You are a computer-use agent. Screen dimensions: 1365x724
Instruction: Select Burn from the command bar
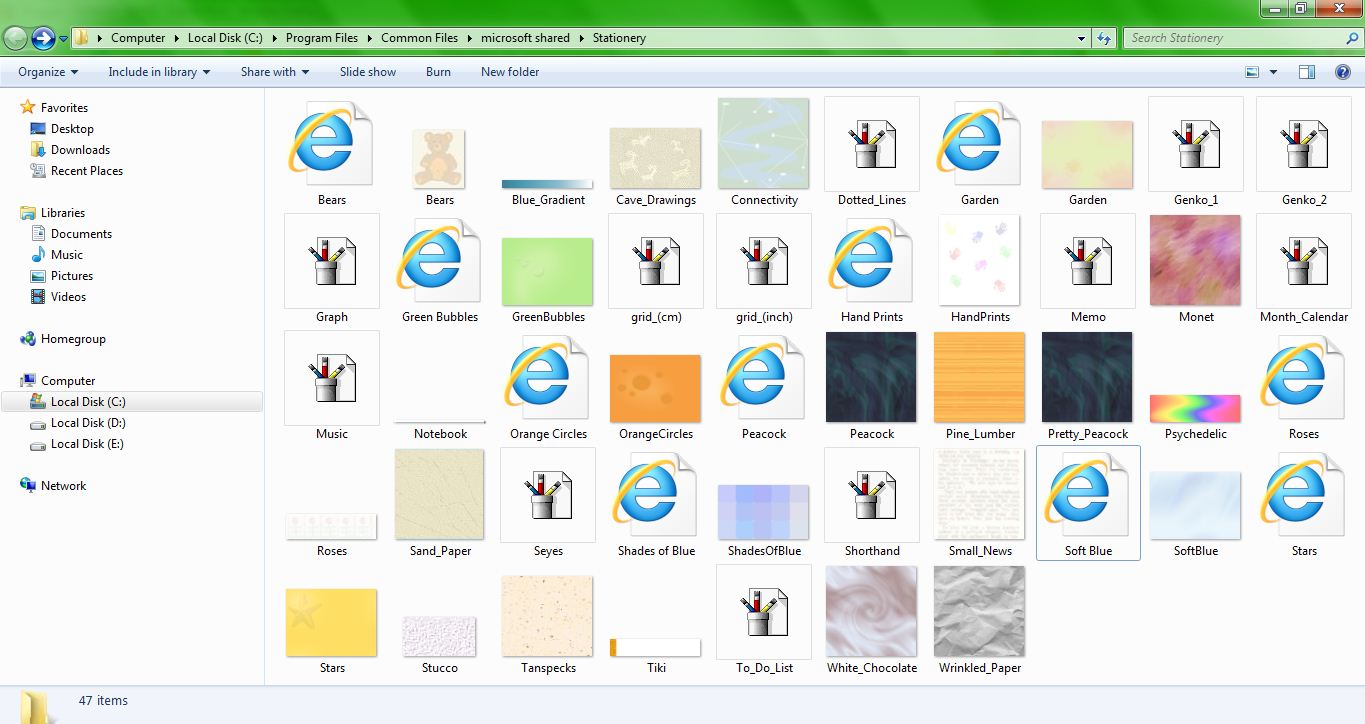438,71
